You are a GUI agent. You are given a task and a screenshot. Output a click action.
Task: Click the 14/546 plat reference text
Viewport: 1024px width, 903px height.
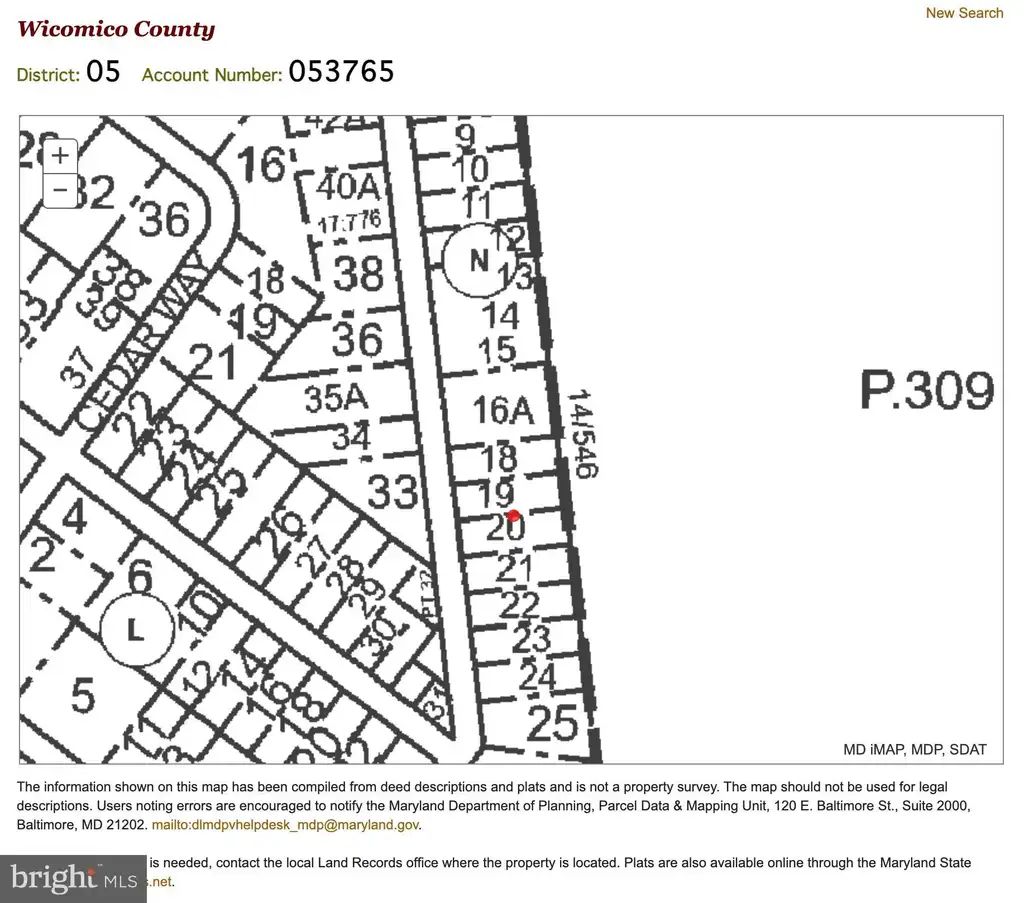[582, 434]
